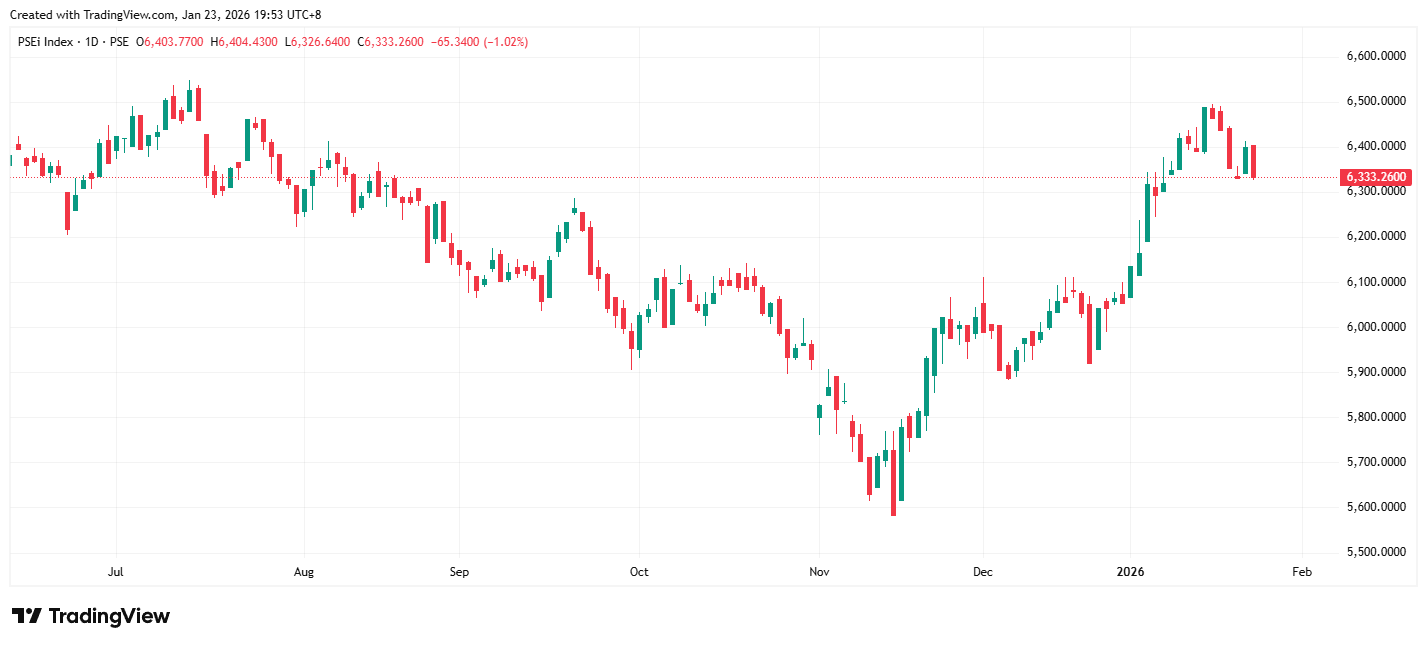The width and height of the screenshot is (1427, 646).
Task: Click the TradingView logo icon
Action: point(26,616)
